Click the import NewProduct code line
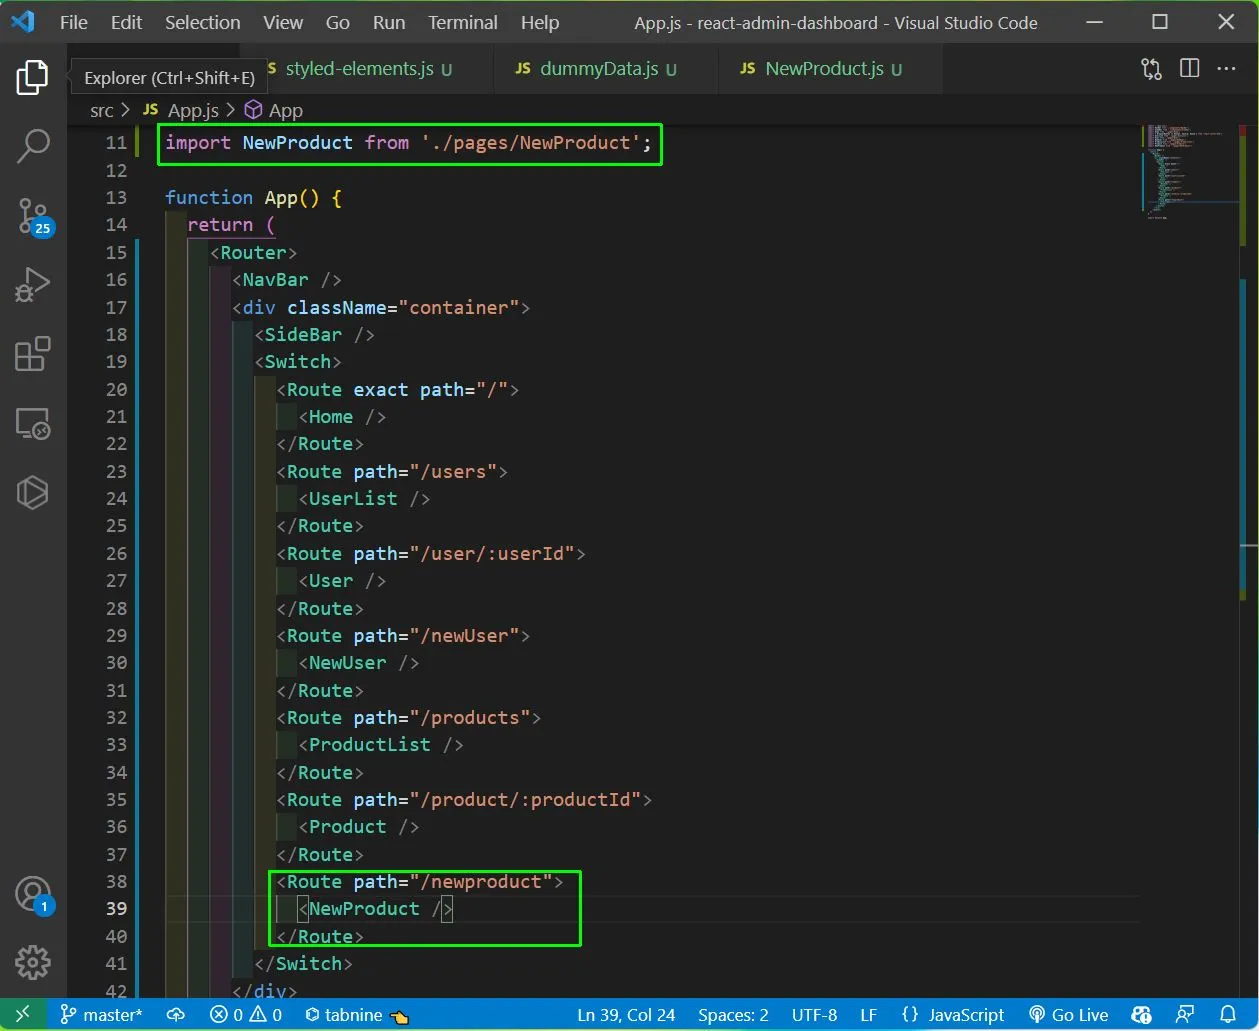Viewport: 1259px width, 1031px height. click(x=408, y=143)
